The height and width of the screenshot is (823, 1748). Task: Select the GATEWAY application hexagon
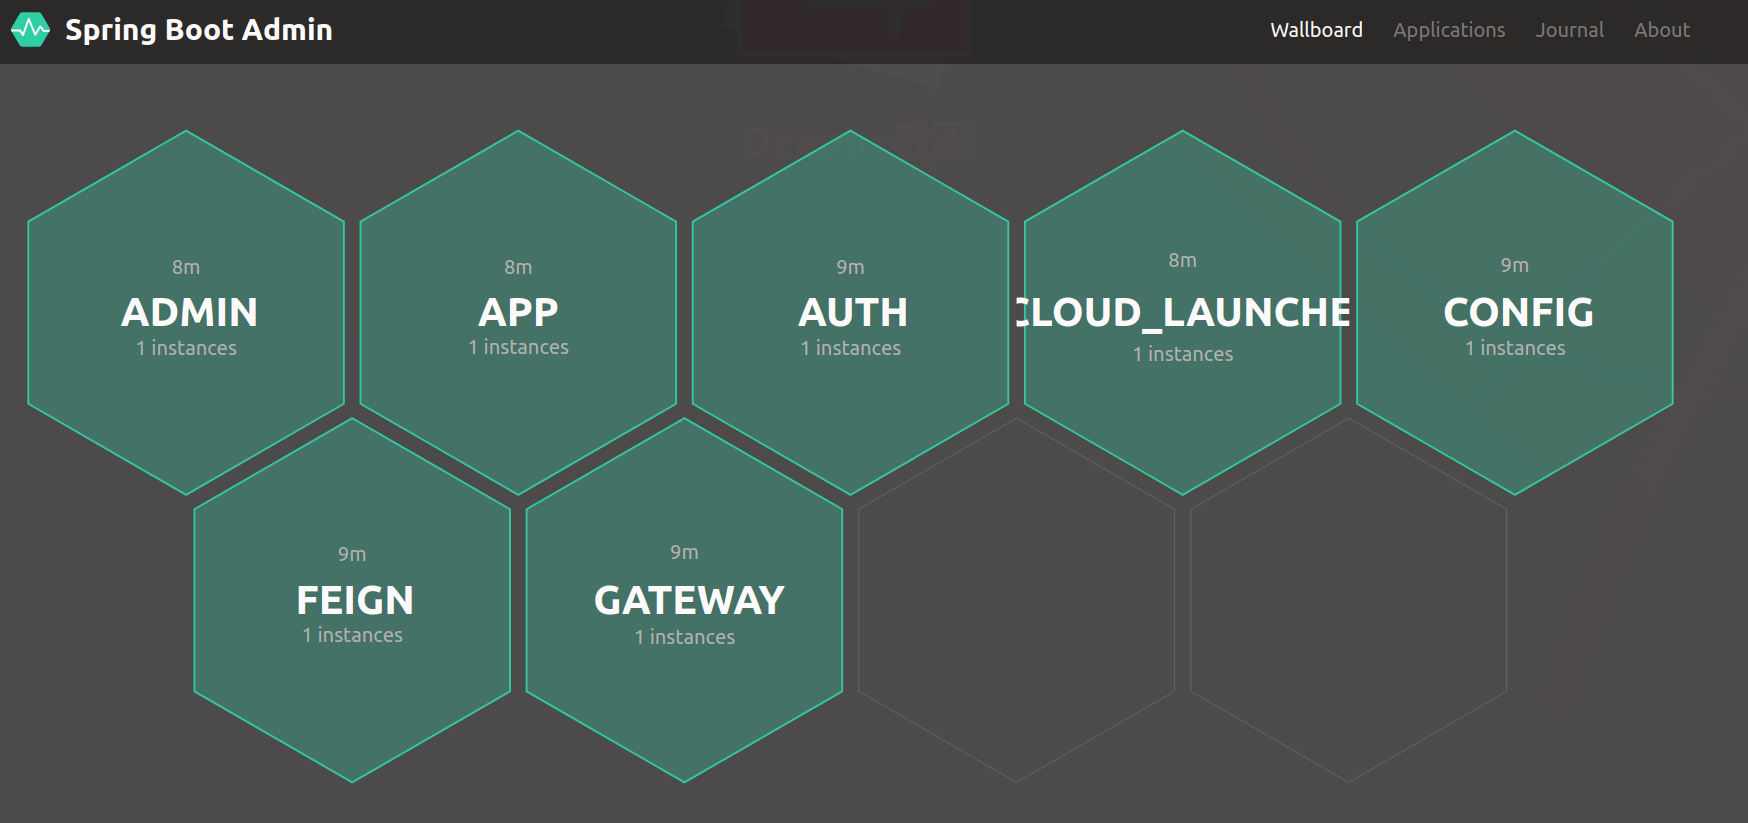684,600
